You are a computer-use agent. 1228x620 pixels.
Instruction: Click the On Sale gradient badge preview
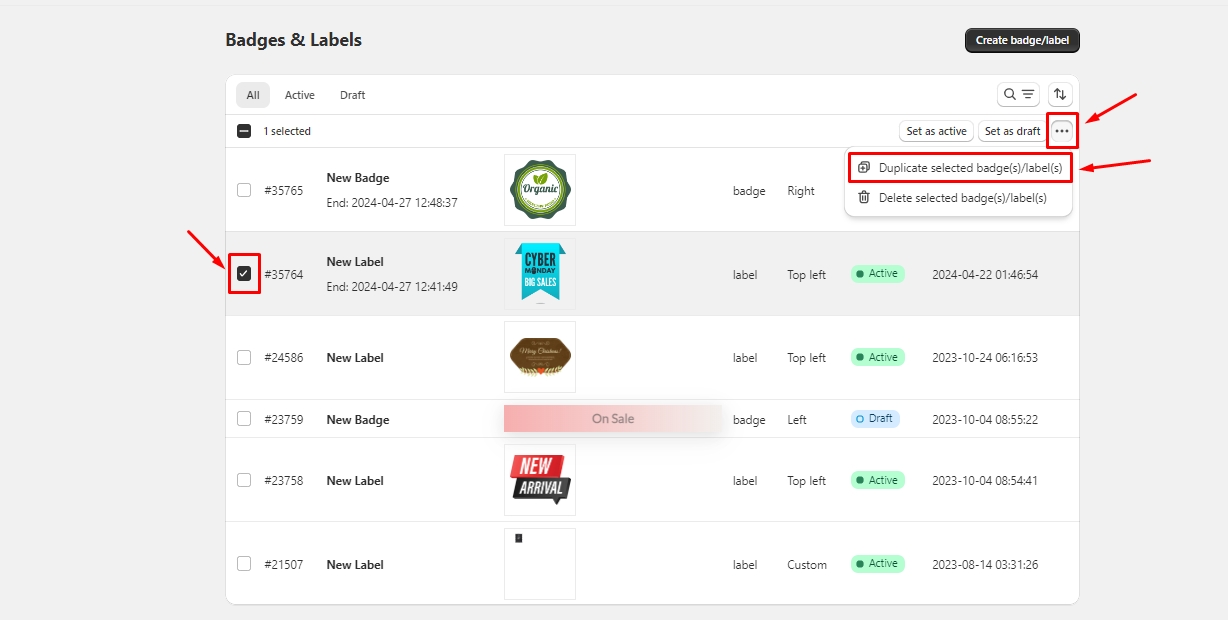pos(612,419)
